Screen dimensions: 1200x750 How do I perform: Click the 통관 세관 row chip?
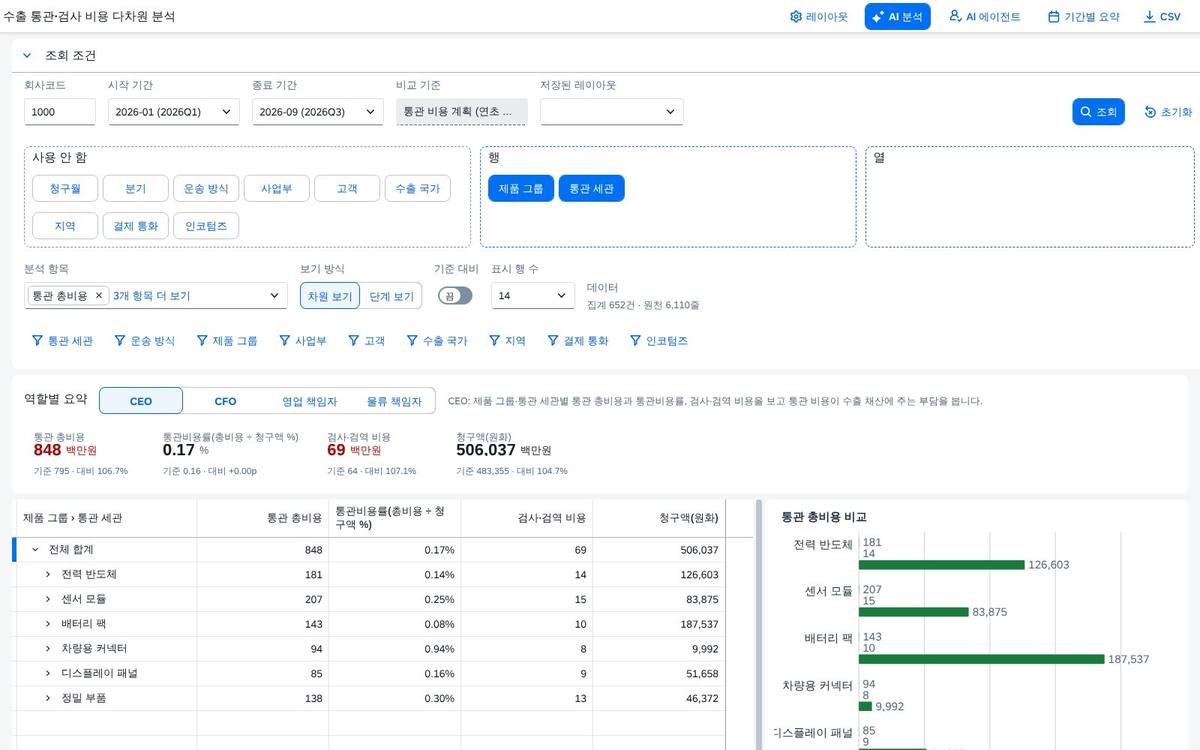[x=591, y=188]
